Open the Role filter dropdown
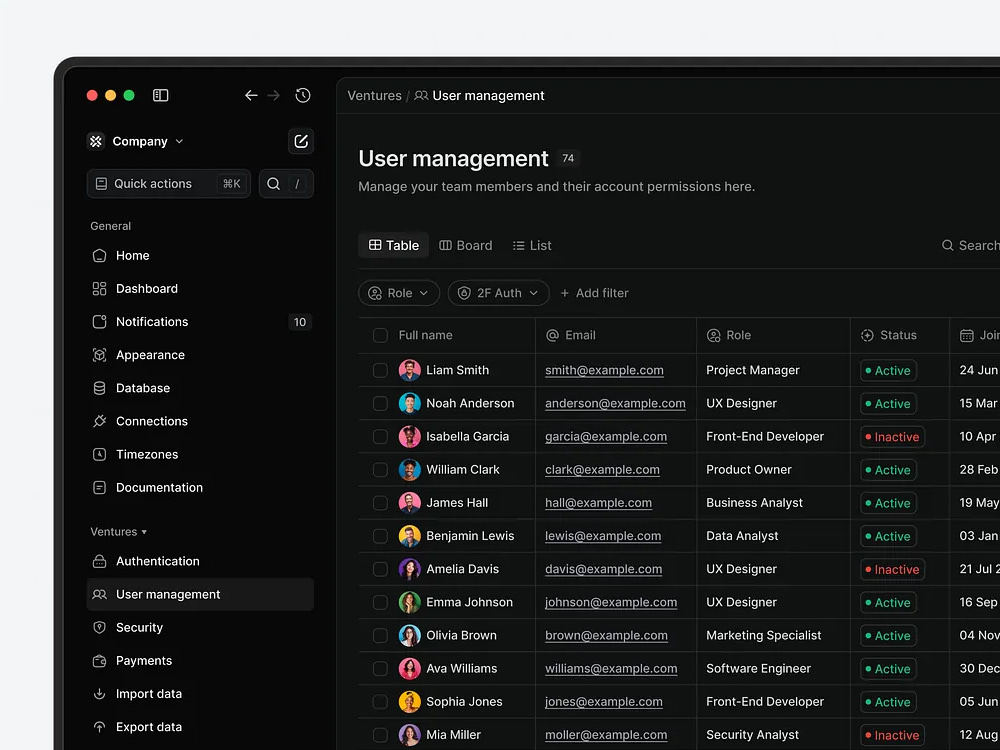This screenshot has width=1000, height=750. (x=399, y=293)
